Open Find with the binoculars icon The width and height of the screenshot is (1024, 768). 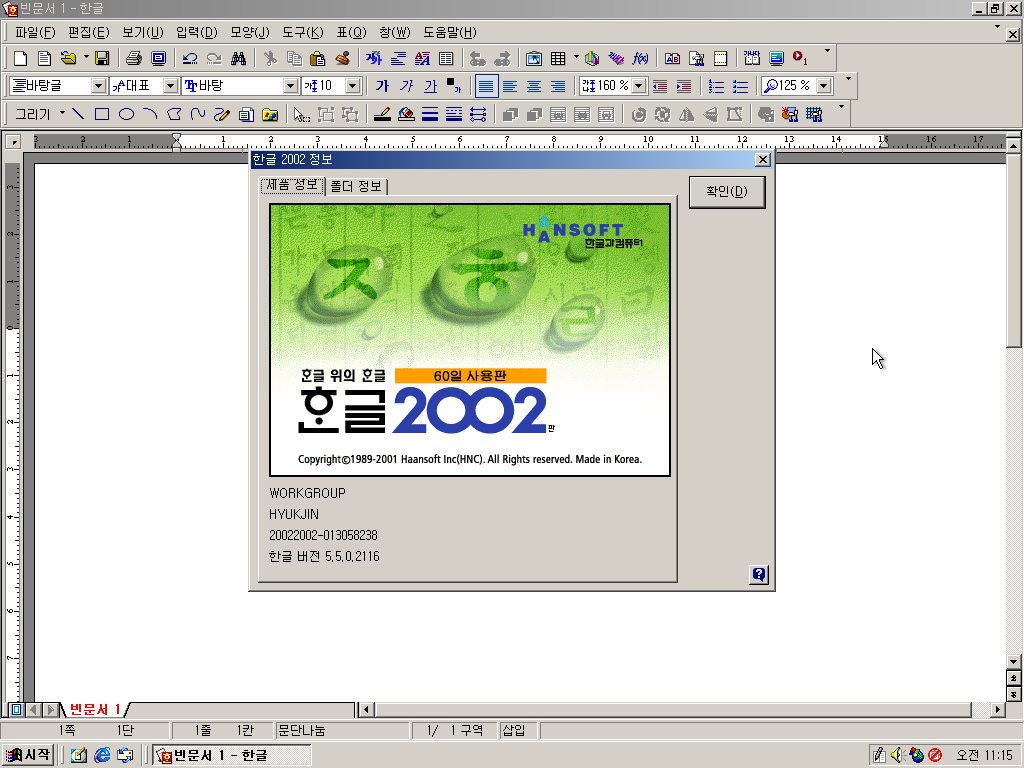(238, 59)
